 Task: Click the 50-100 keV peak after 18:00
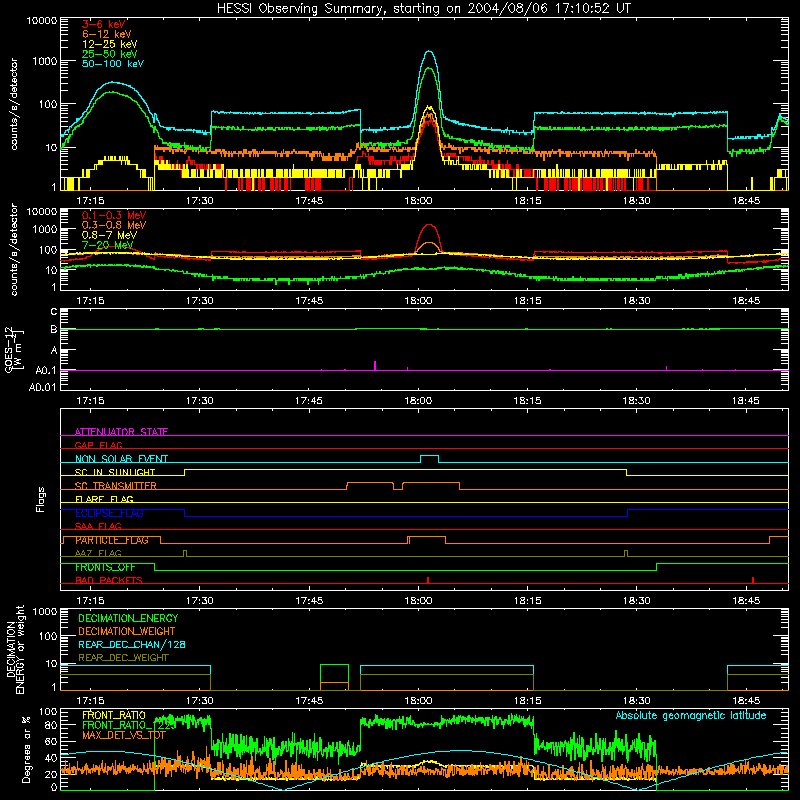pos(429,52)
